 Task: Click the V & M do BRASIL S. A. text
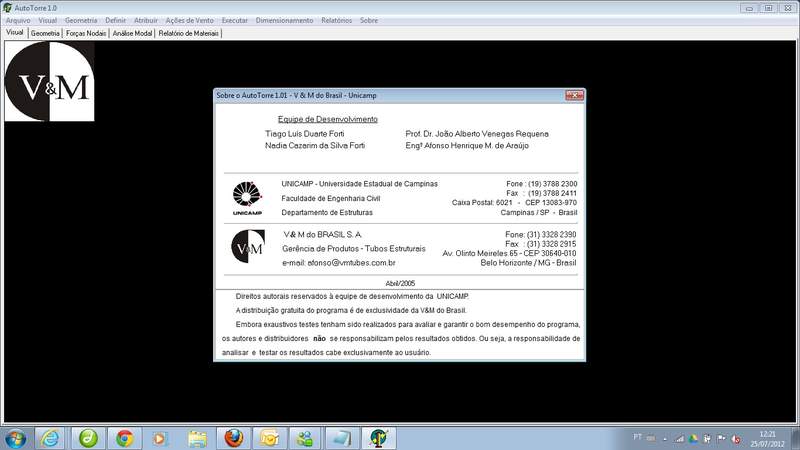click(322, 234)
